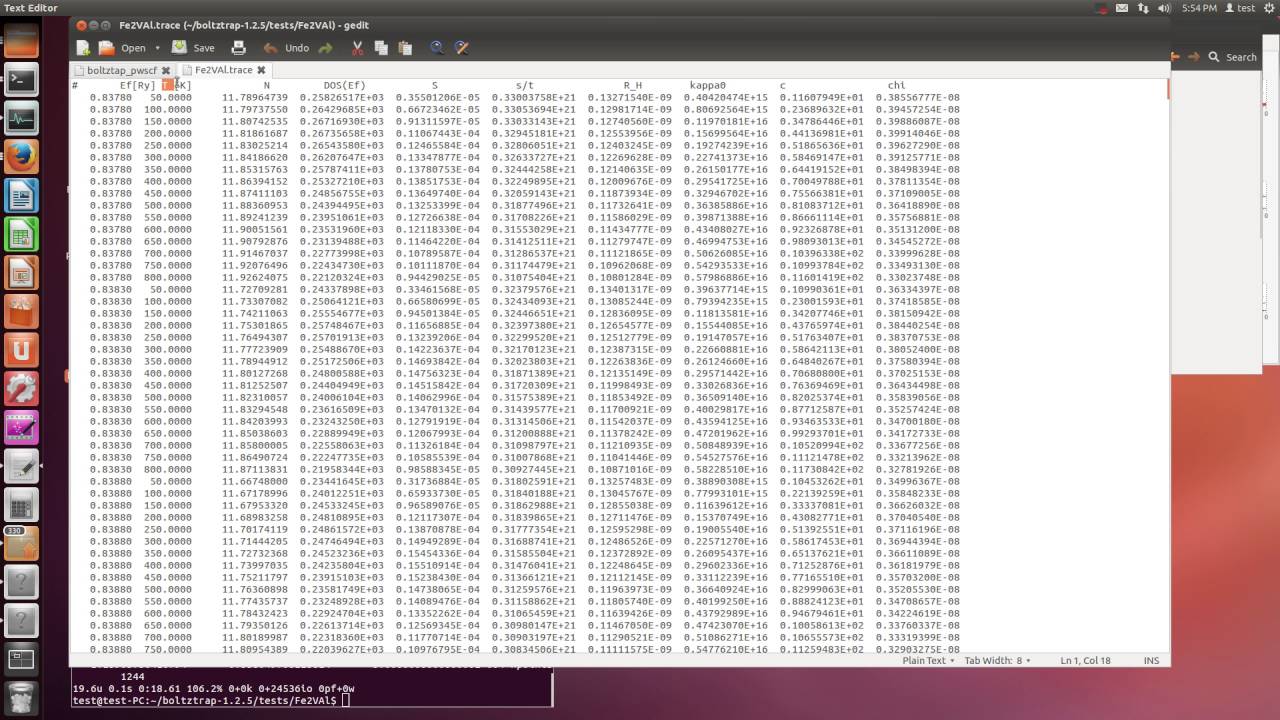Open LibreOffice Writer from the launcher

[22, 195]
